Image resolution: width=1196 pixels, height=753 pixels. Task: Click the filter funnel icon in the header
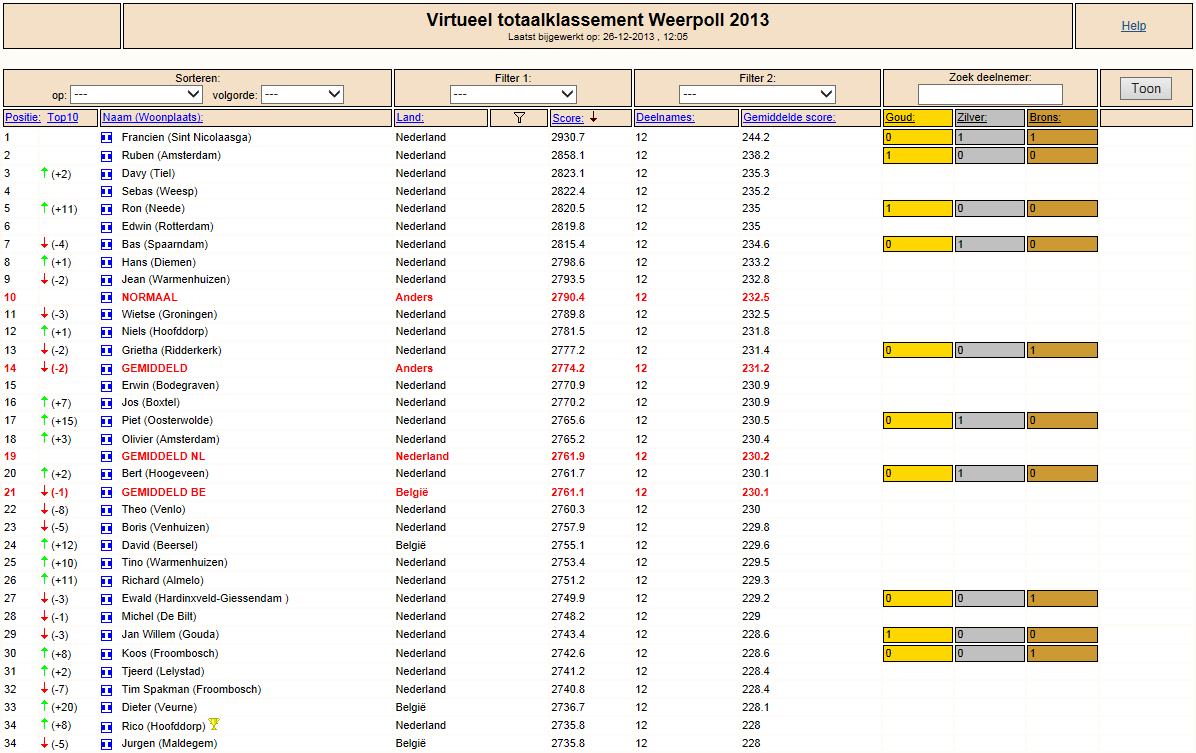(519, 117)
